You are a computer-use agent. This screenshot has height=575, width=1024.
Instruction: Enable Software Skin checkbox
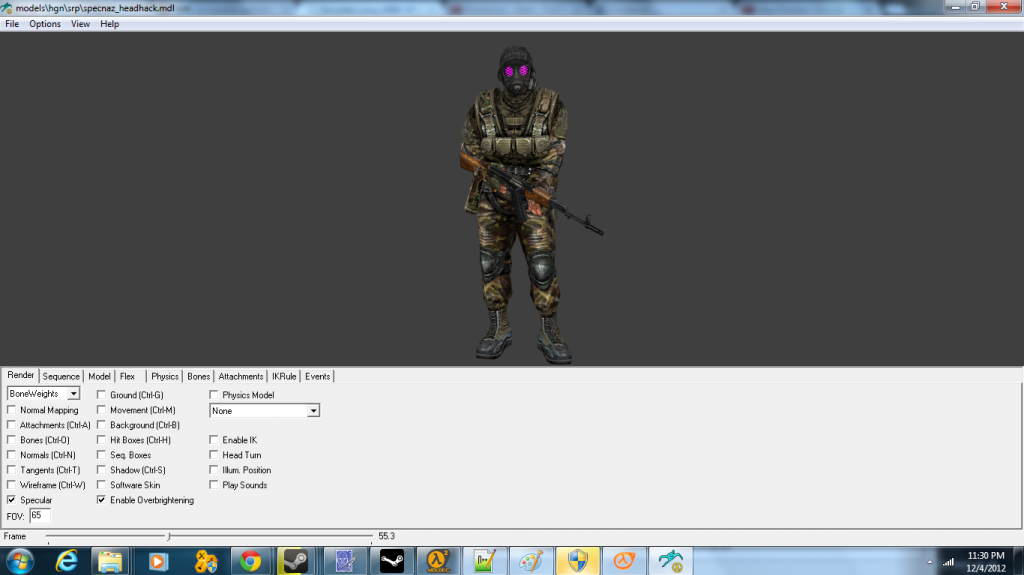coord(101,485)
